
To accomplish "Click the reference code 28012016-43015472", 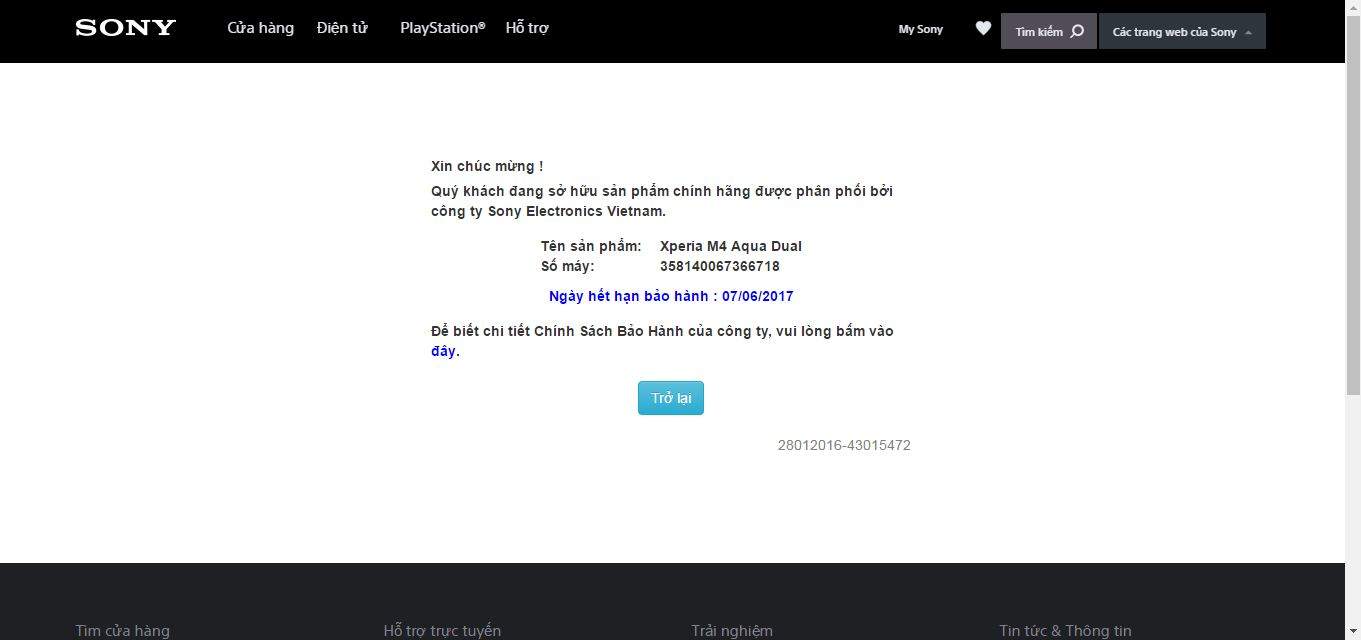I will [844, 445].
